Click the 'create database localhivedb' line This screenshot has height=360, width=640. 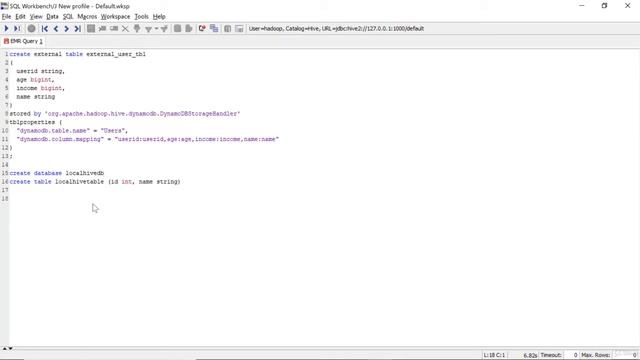pos(57,173)
